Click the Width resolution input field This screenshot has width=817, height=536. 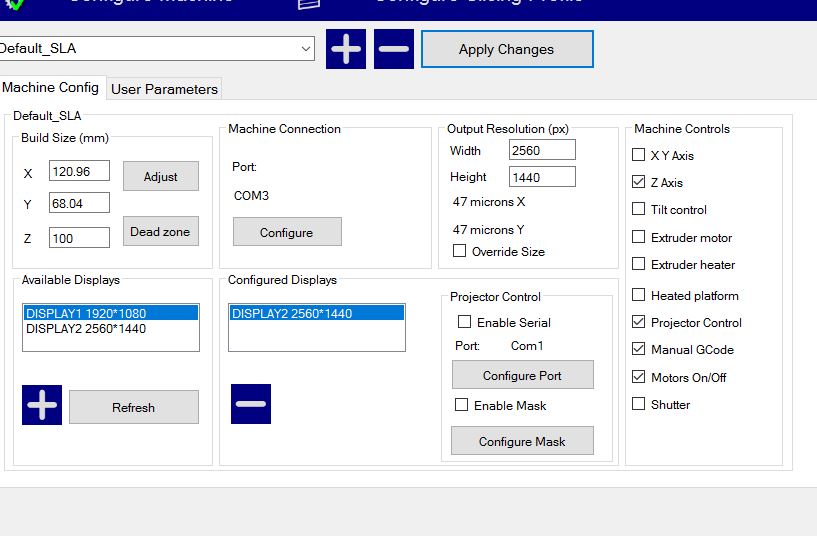coord(542,150)
